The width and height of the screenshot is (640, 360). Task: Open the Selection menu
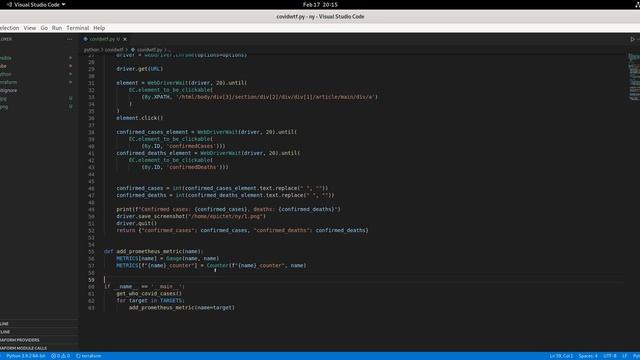[x=9, y=28]
